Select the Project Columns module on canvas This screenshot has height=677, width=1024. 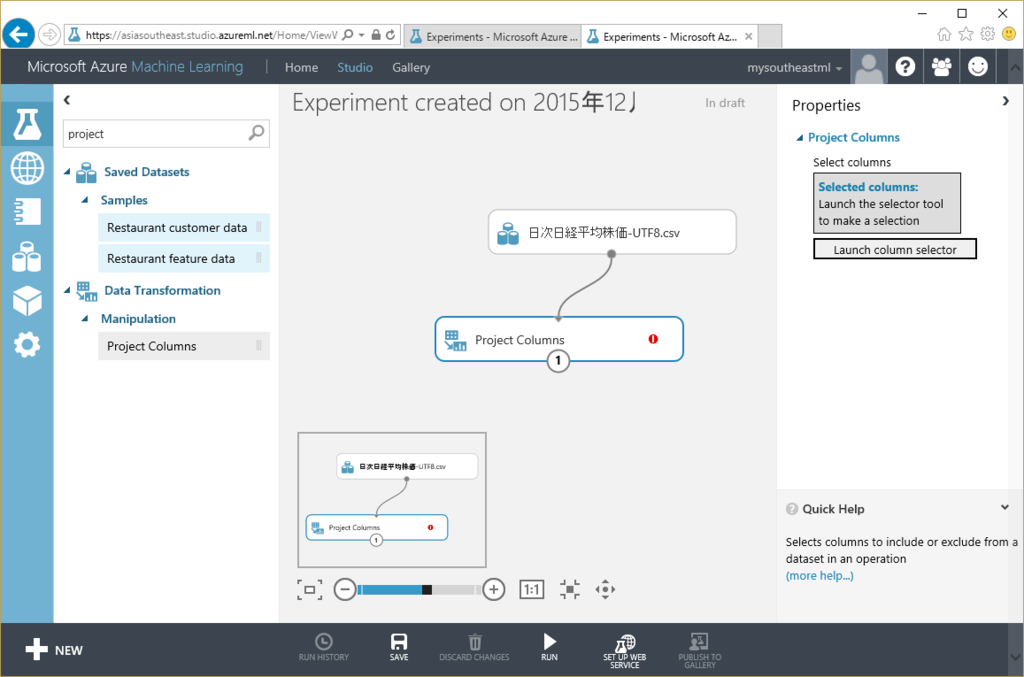(559, 339)
